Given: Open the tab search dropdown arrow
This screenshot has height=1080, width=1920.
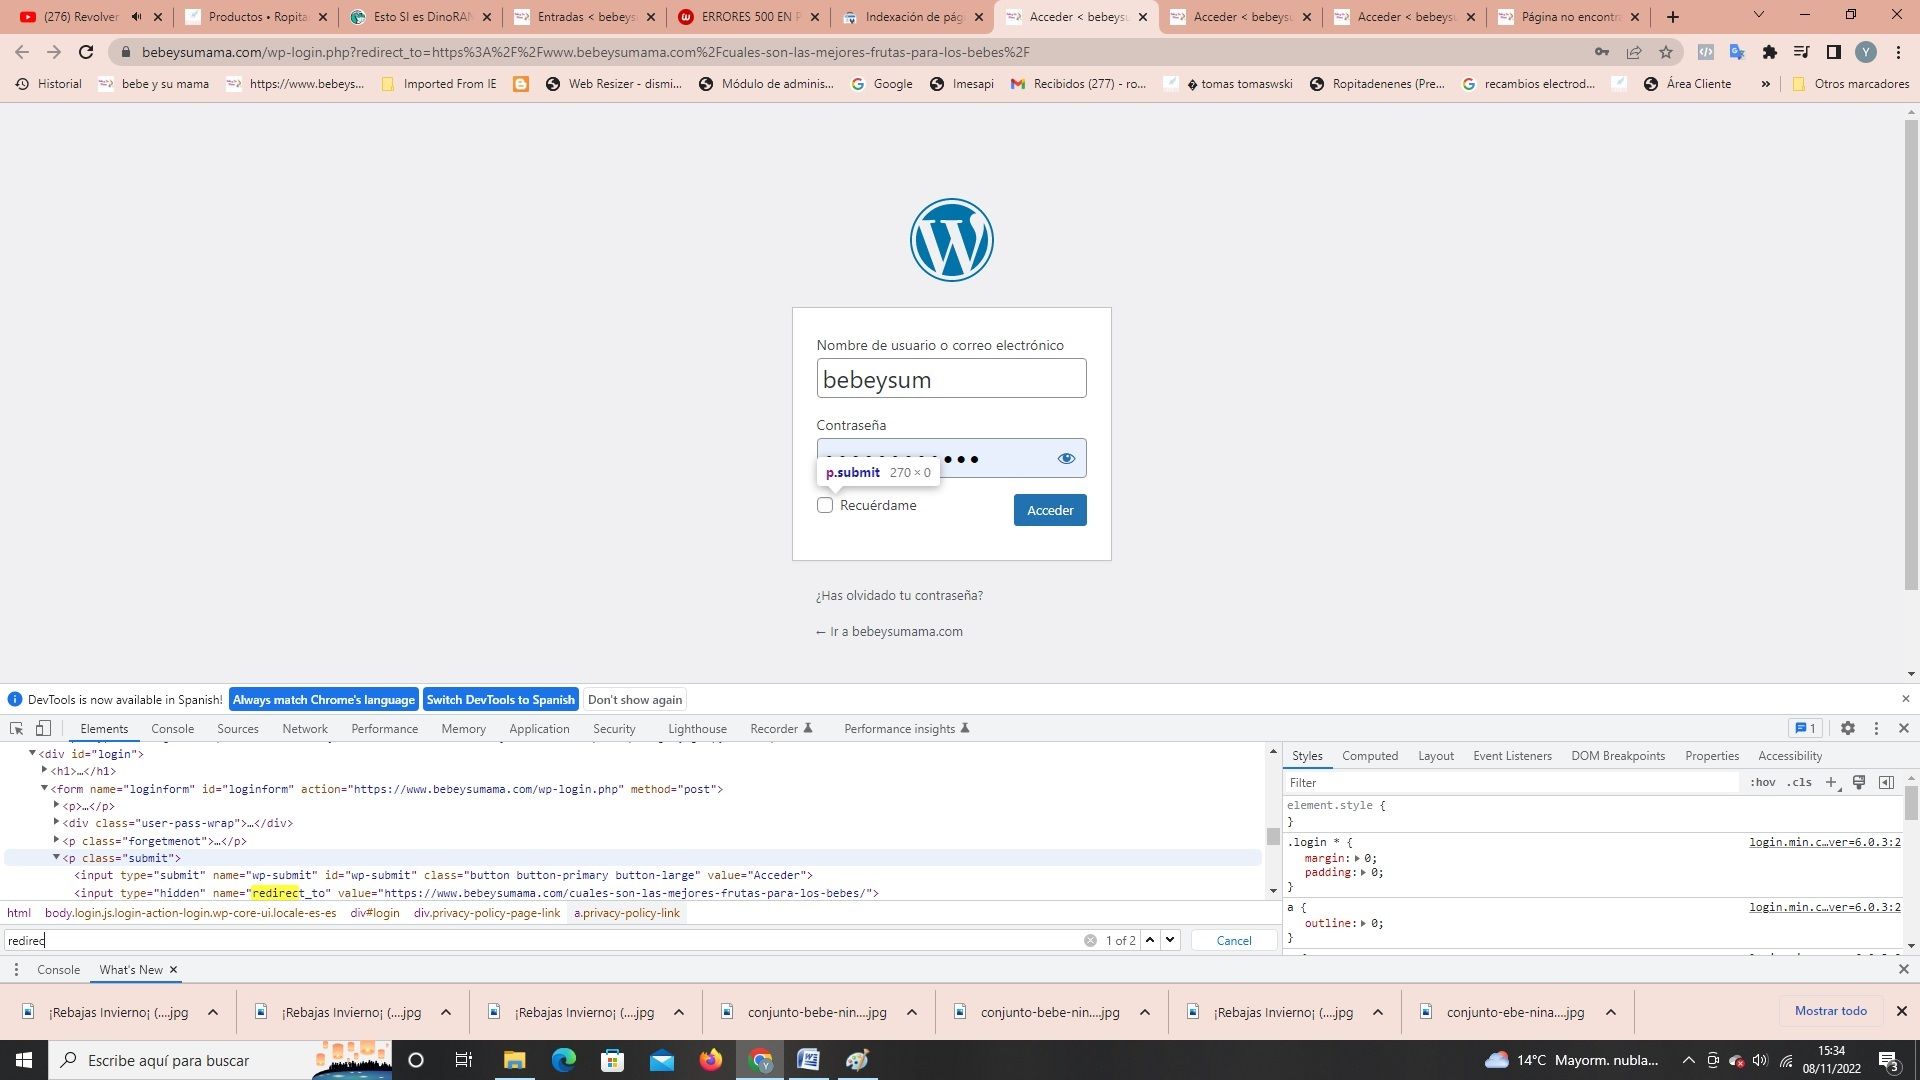Looking at the screenshot, I should (1759, 15).
